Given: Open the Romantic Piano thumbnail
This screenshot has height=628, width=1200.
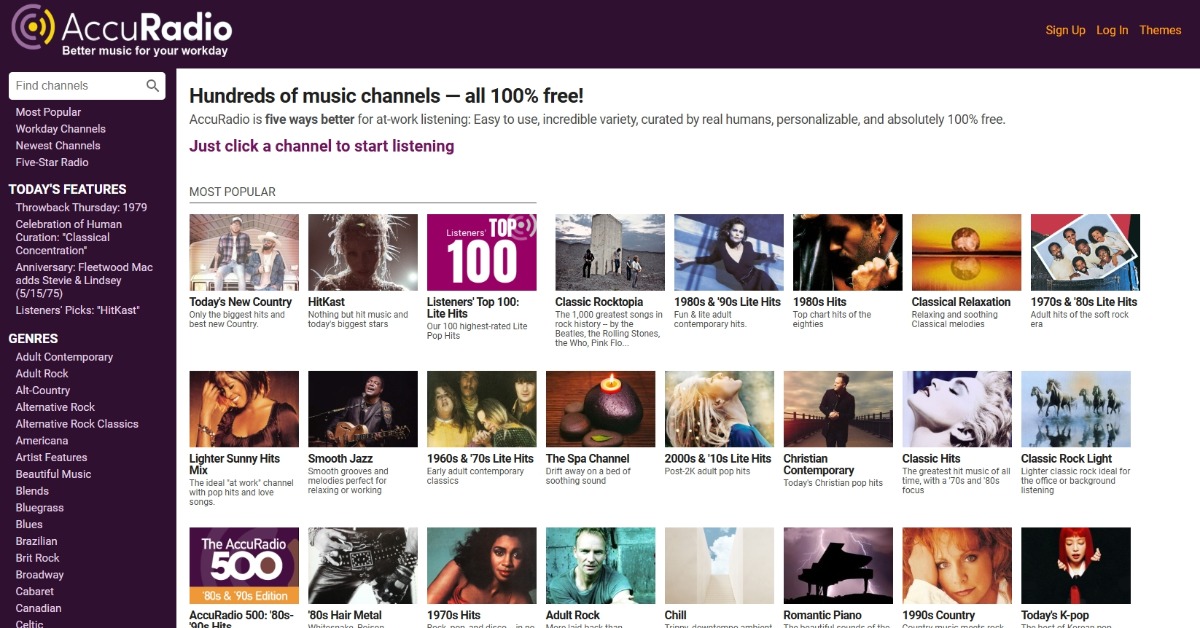Looking at the screenshot, I should pyautogui.click(x=838, y=565).
